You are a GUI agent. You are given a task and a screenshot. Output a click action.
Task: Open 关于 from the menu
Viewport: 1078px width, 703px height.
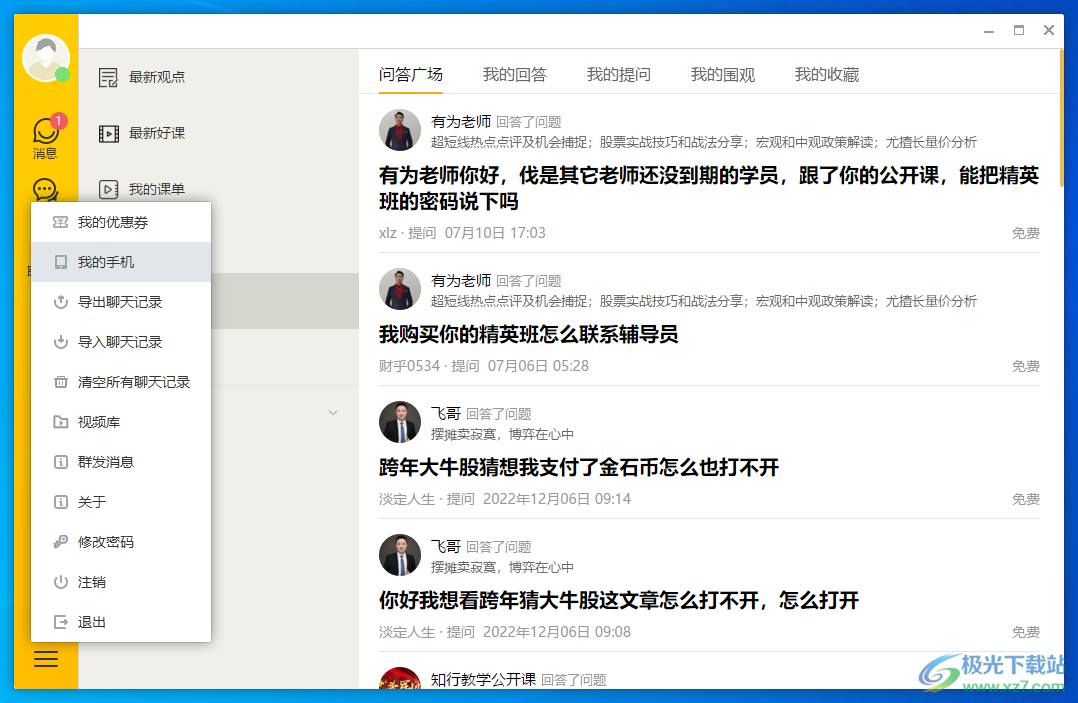click(121, 502)
